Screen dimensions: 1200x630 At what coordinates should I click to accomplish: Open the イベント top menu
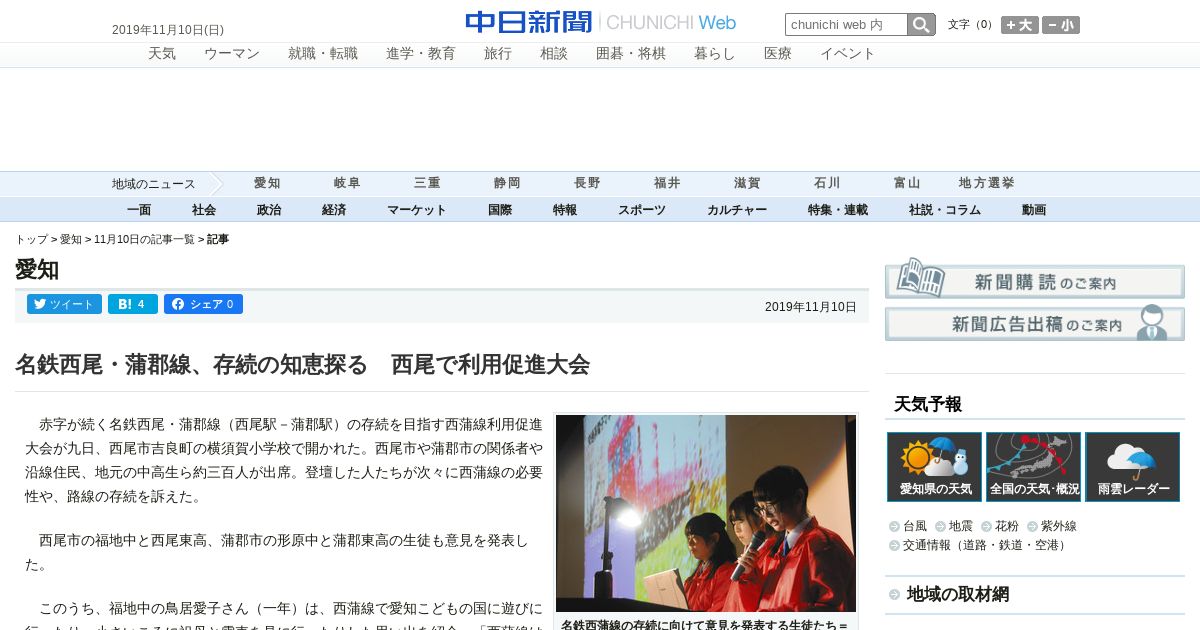pos(848,54)
